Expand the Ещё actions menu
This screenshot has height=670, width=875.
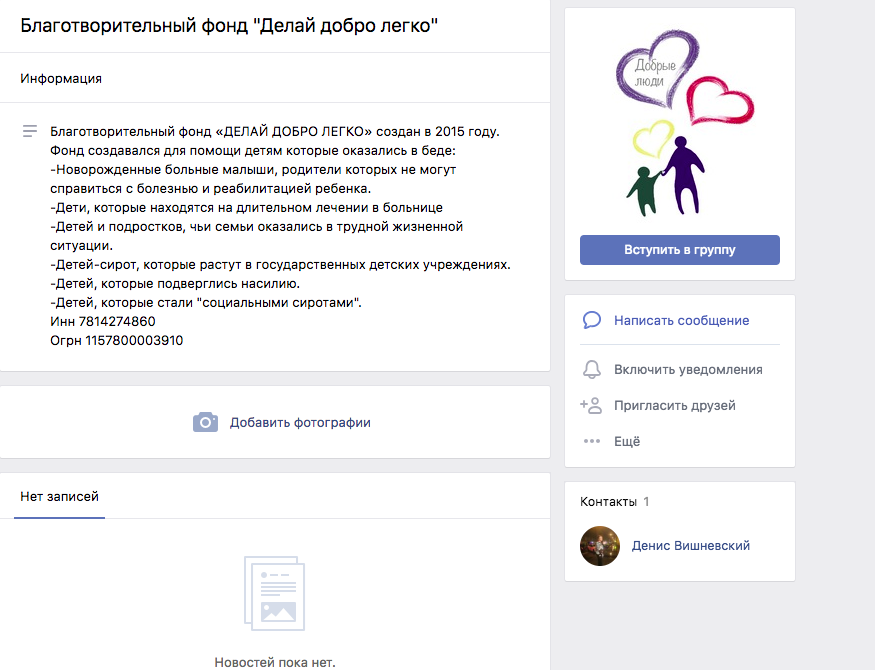point(627,441)
